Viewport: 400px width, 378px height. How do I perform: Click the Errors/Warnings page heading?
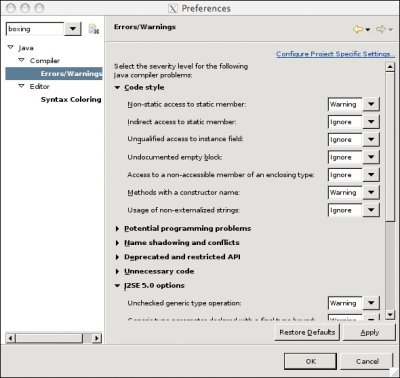tap(145, 27)
